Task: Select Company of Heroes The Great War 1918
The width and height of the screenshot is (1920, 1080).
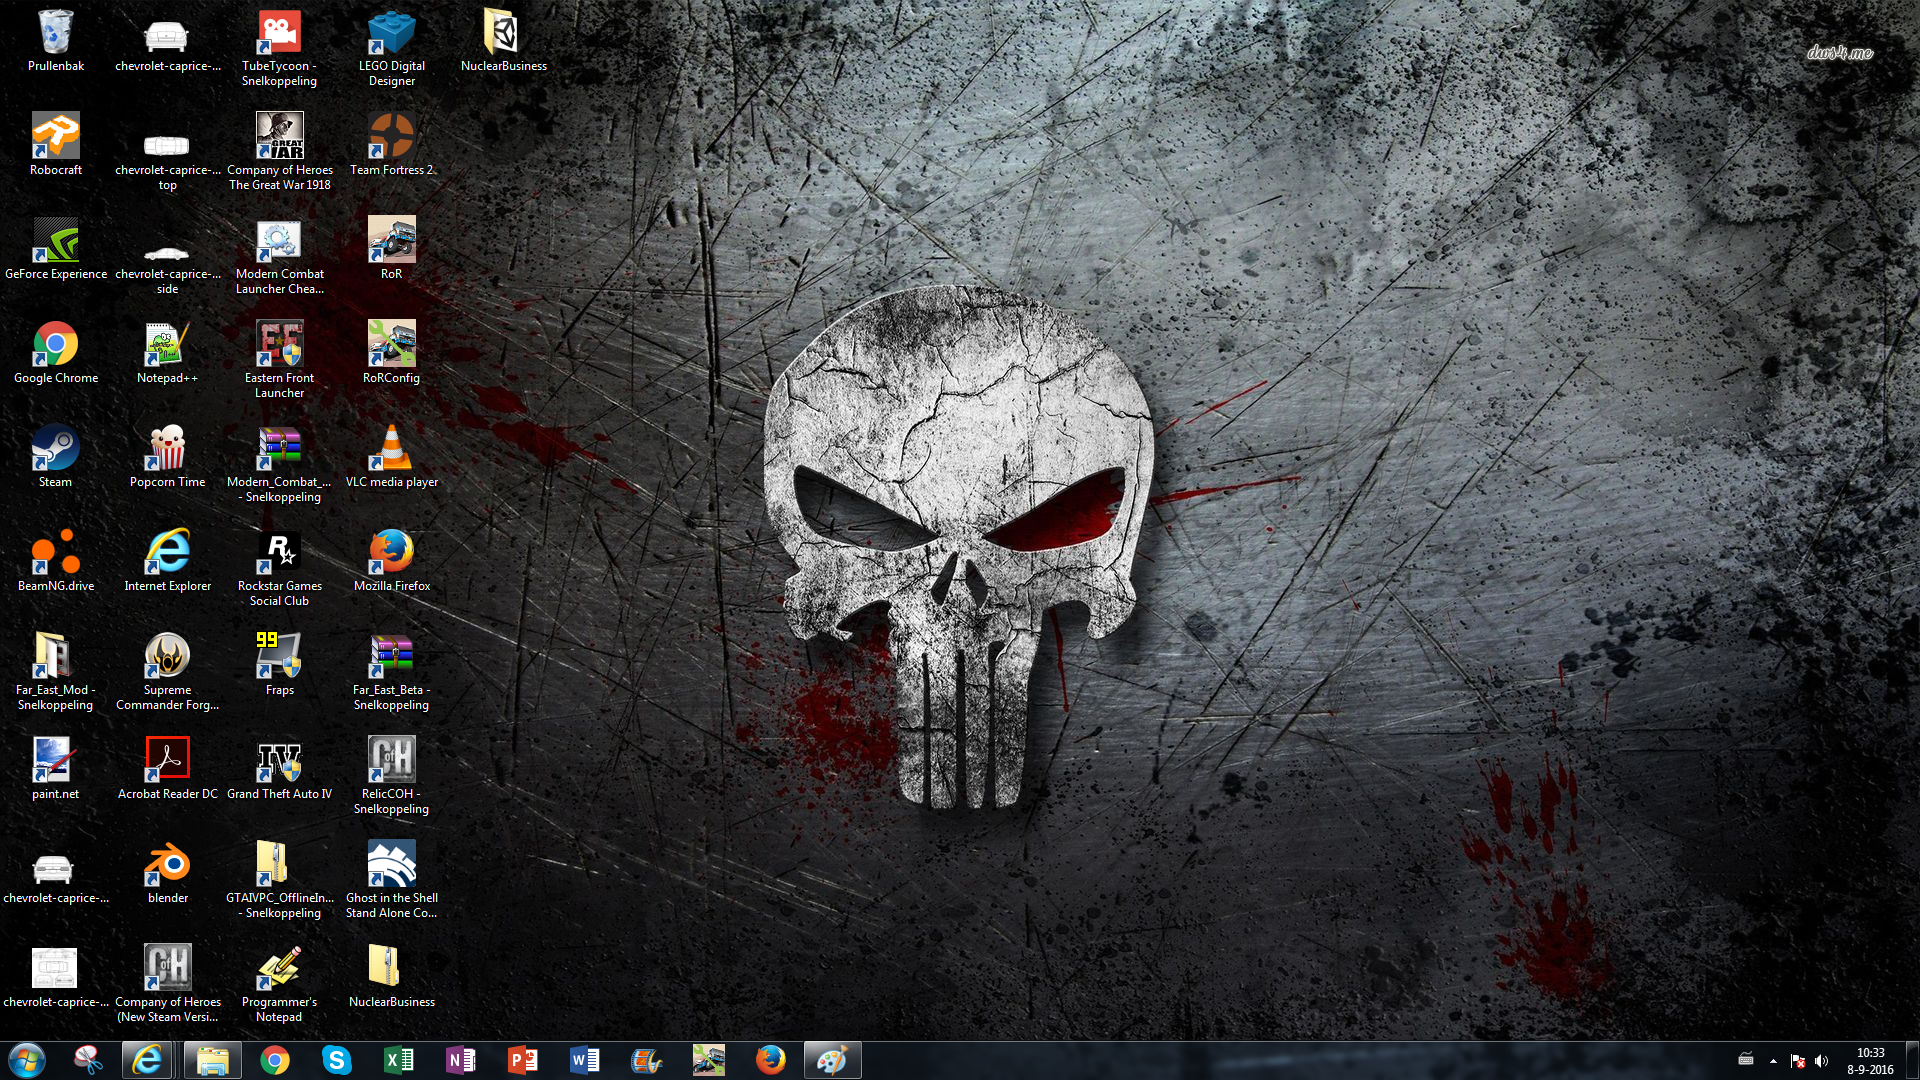Action: coord(280,152)
